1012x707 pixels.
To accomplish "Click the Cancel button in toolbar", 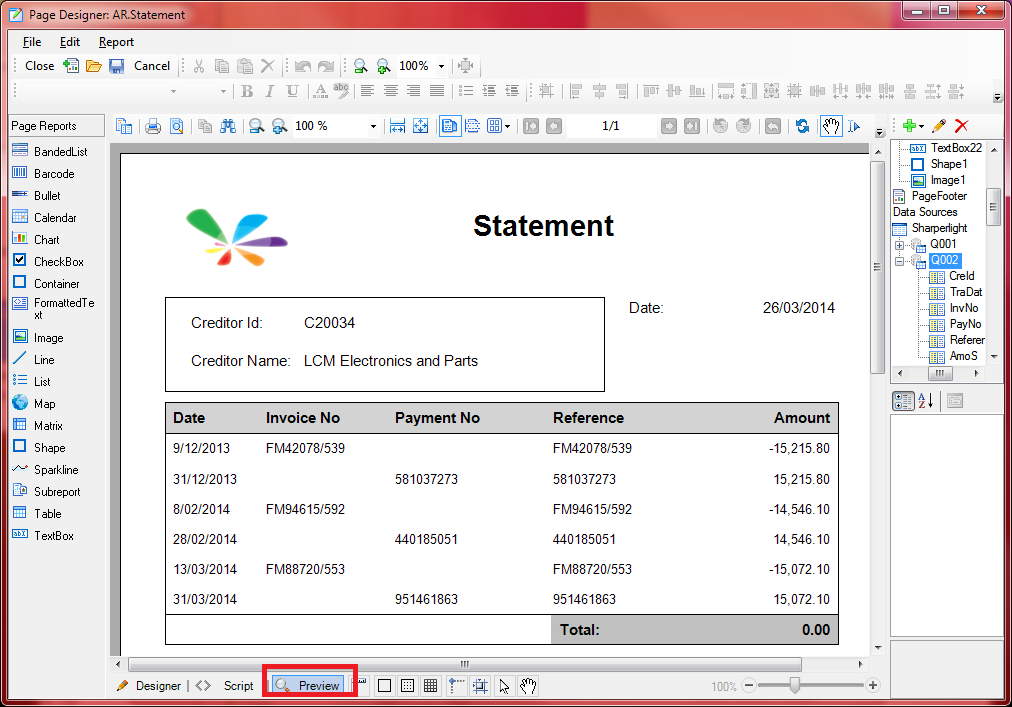I will 152,66.
